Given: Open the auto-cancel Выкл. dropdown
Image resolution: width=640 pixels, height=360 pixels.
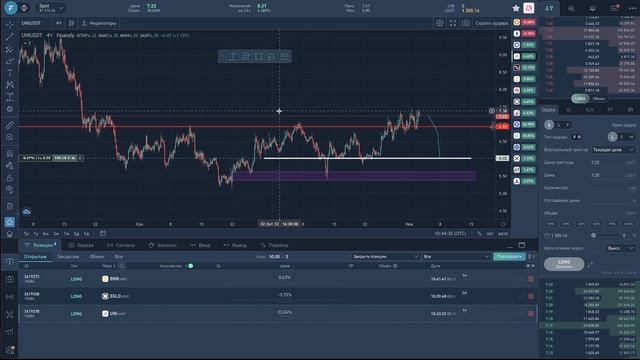Looking at the screenshot, I should coord(620,248).
